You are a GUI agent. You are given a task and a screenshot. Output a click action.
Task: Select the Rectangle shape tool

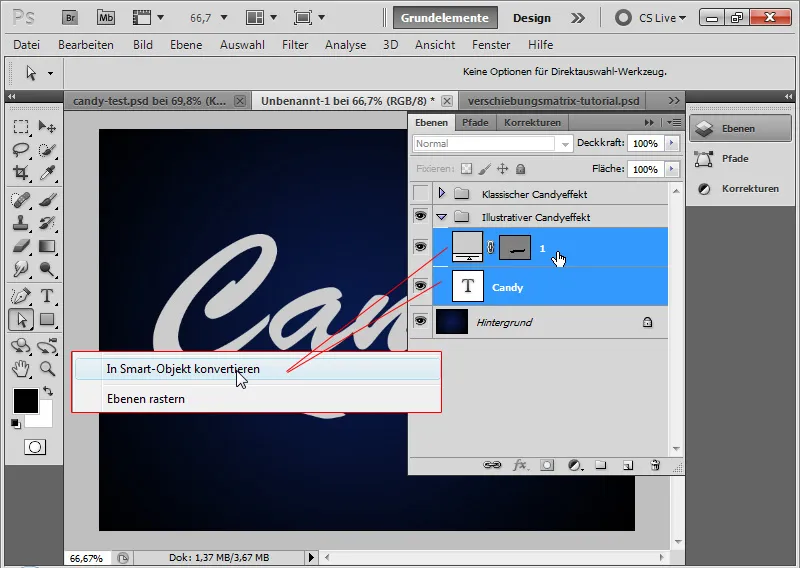[47, 319]
